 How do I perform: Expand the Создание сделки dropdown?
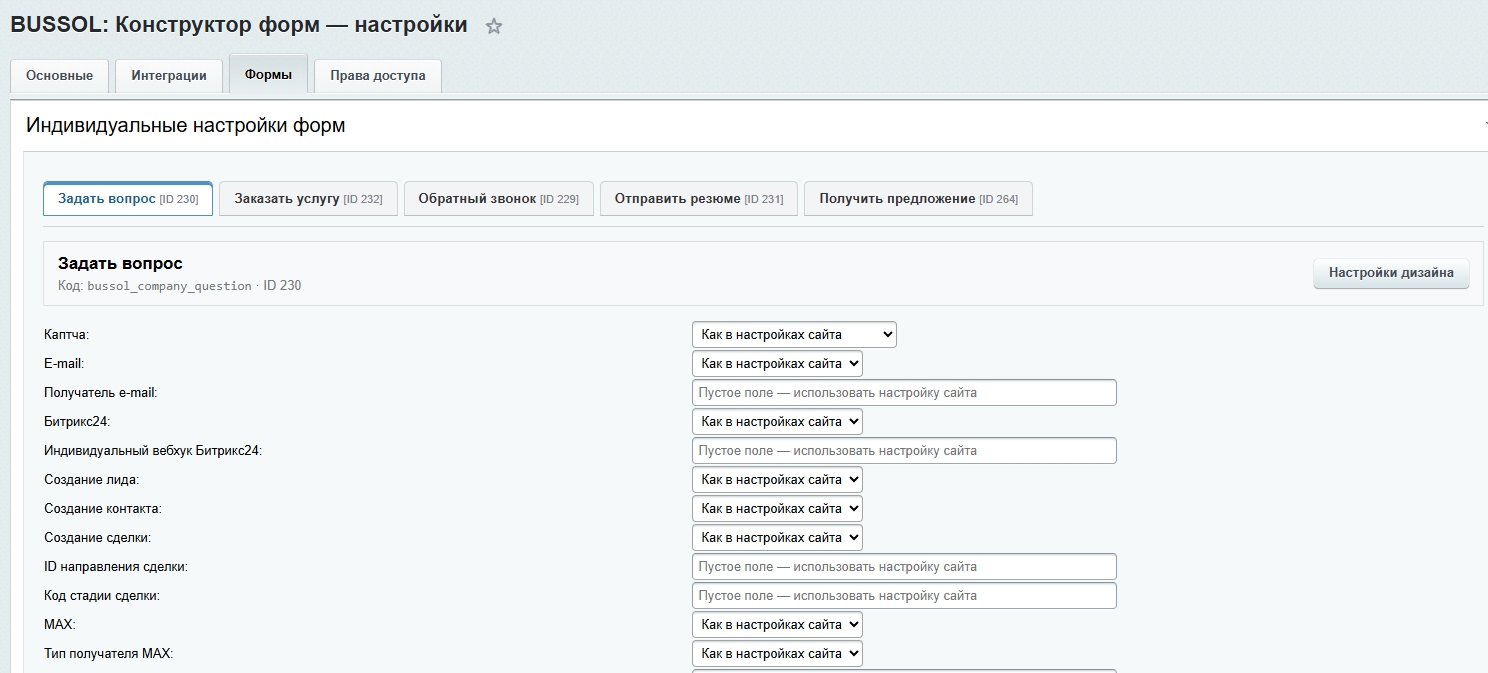coord(777,538)
